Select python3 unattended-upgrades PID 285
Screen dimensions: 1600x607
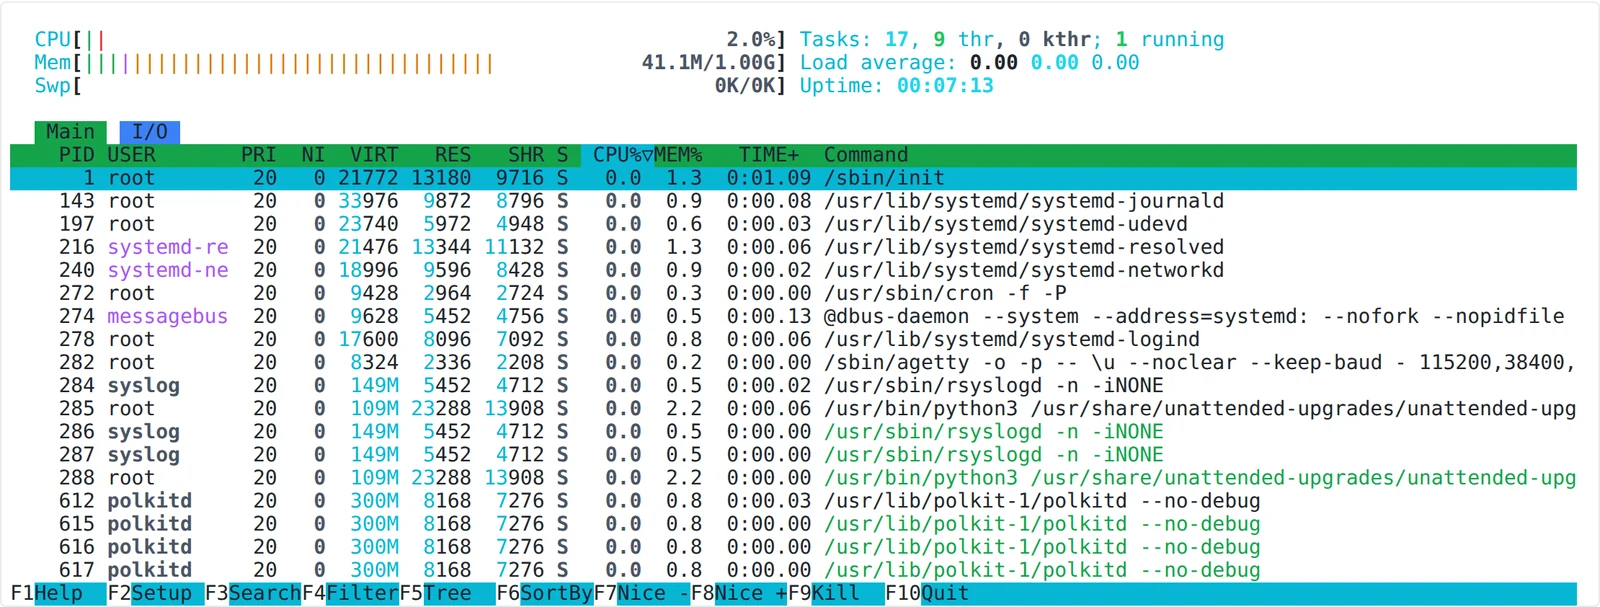click(793, 408)
